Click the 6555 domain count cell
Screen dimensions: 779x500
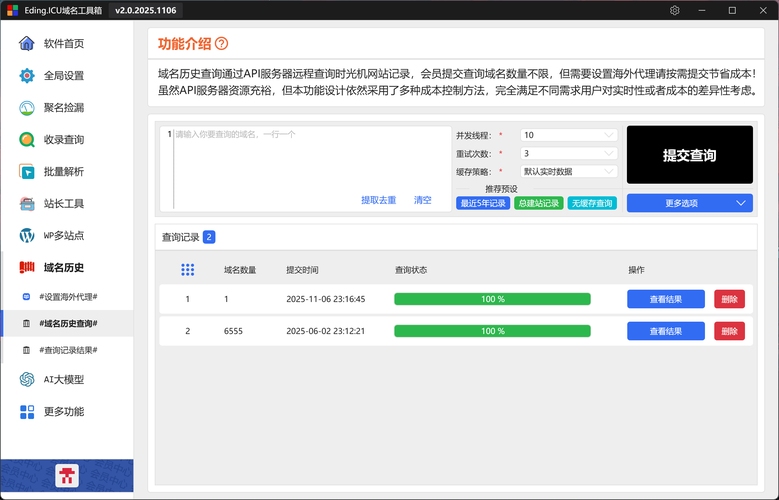click(234, 331)
